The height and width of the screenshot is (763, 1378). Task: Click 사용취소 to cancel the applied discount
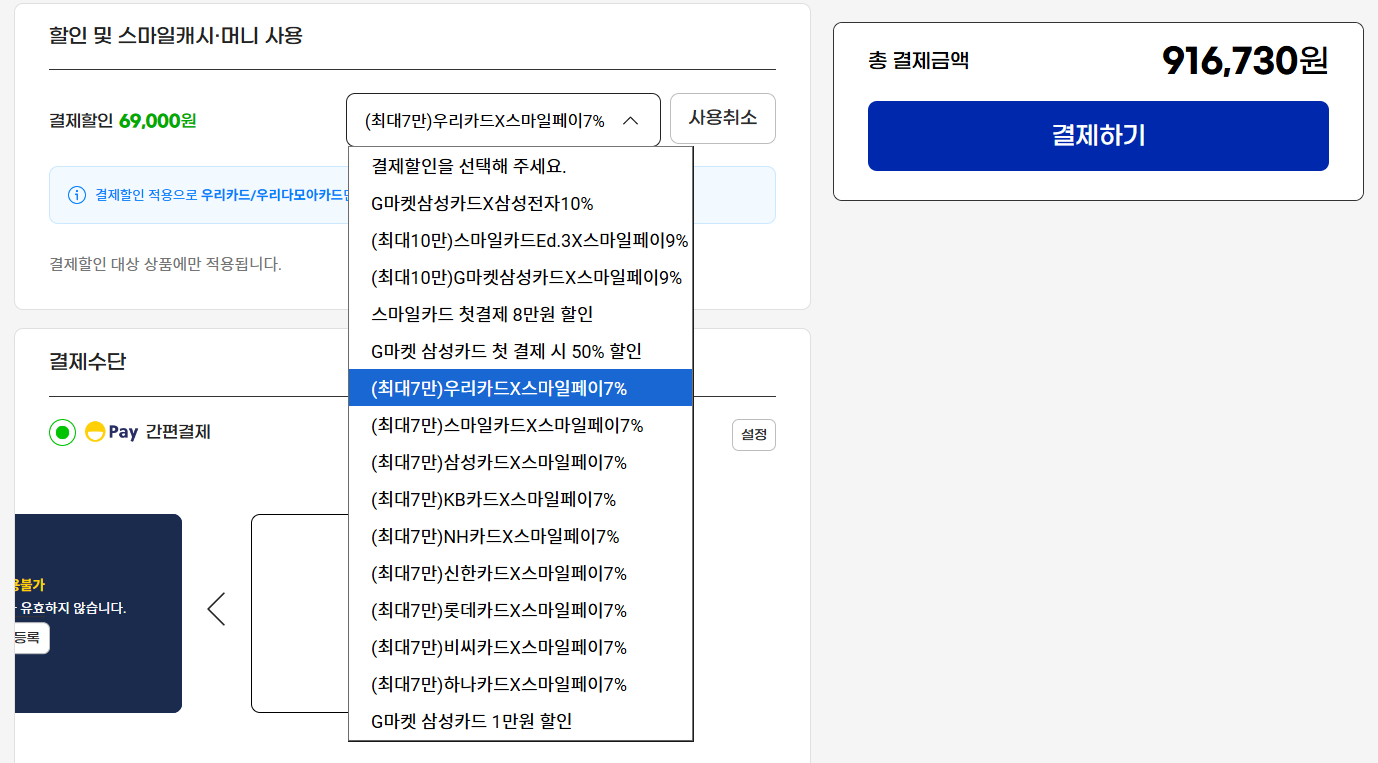coord(722,117)
